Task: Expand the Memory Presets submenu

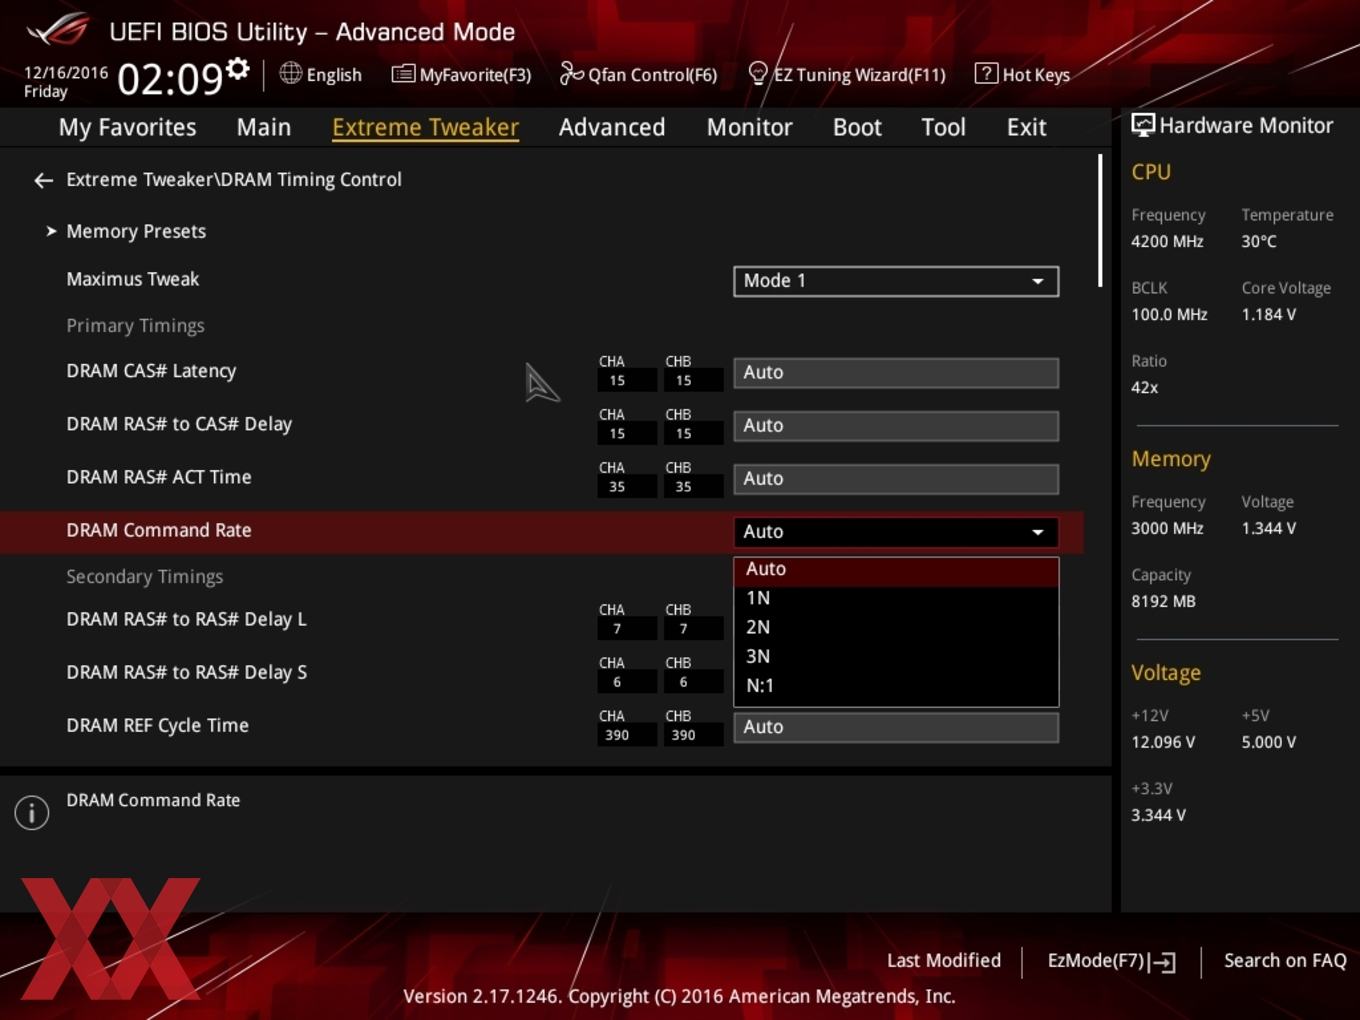Action: click(136, 231)
